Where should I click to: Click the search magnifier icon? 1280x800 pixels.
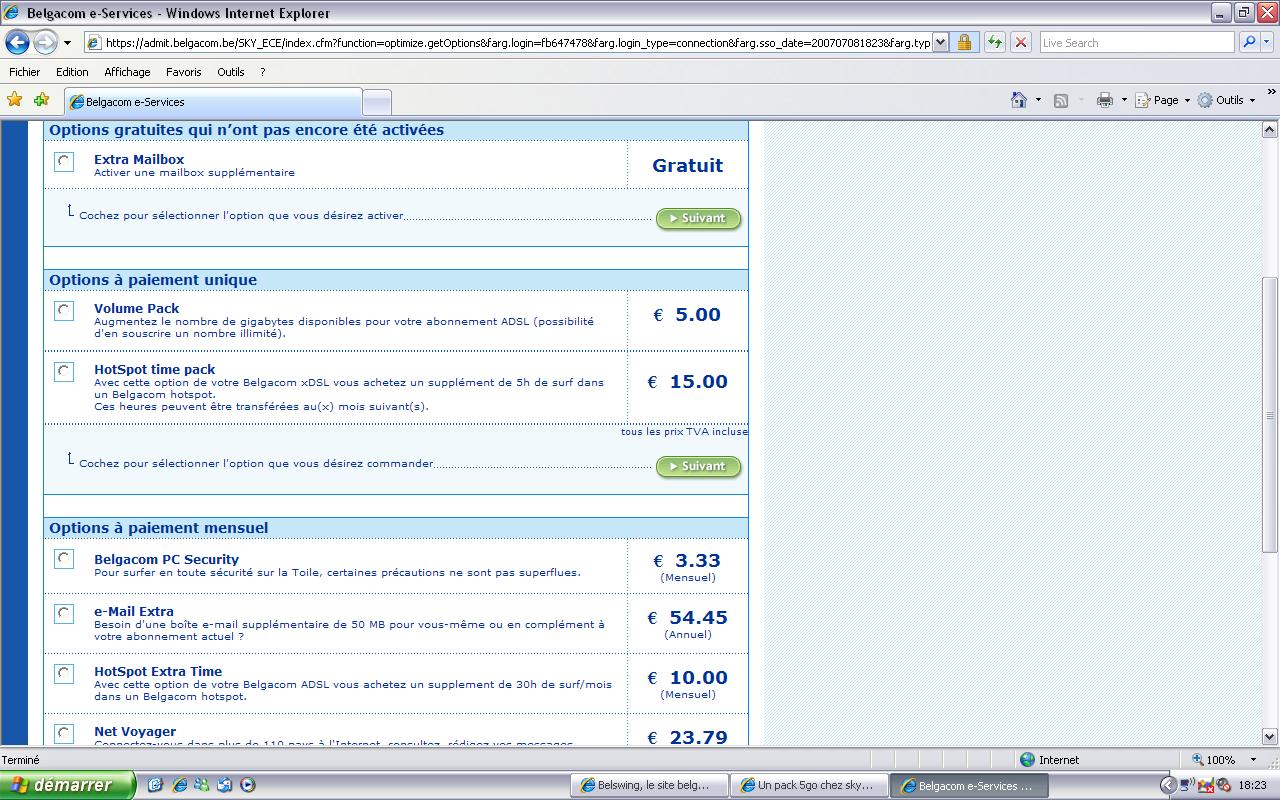tap(1249, 42)
